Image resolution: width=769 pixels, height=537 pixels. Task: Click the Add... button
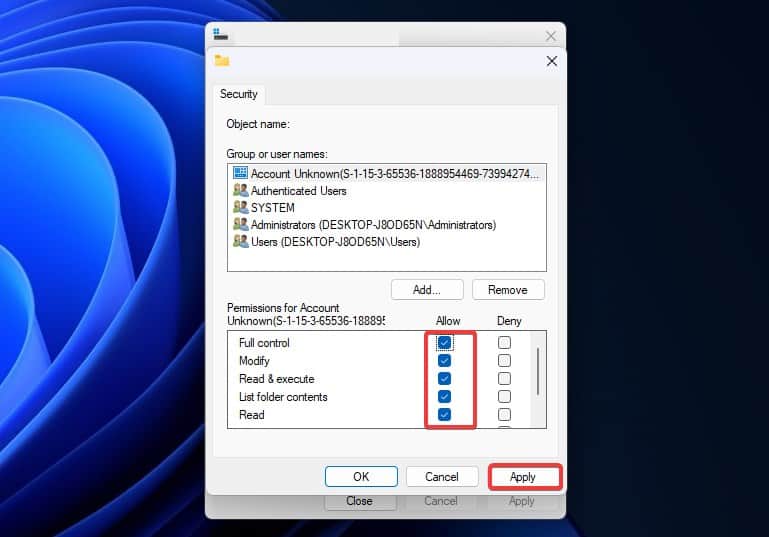427,290
